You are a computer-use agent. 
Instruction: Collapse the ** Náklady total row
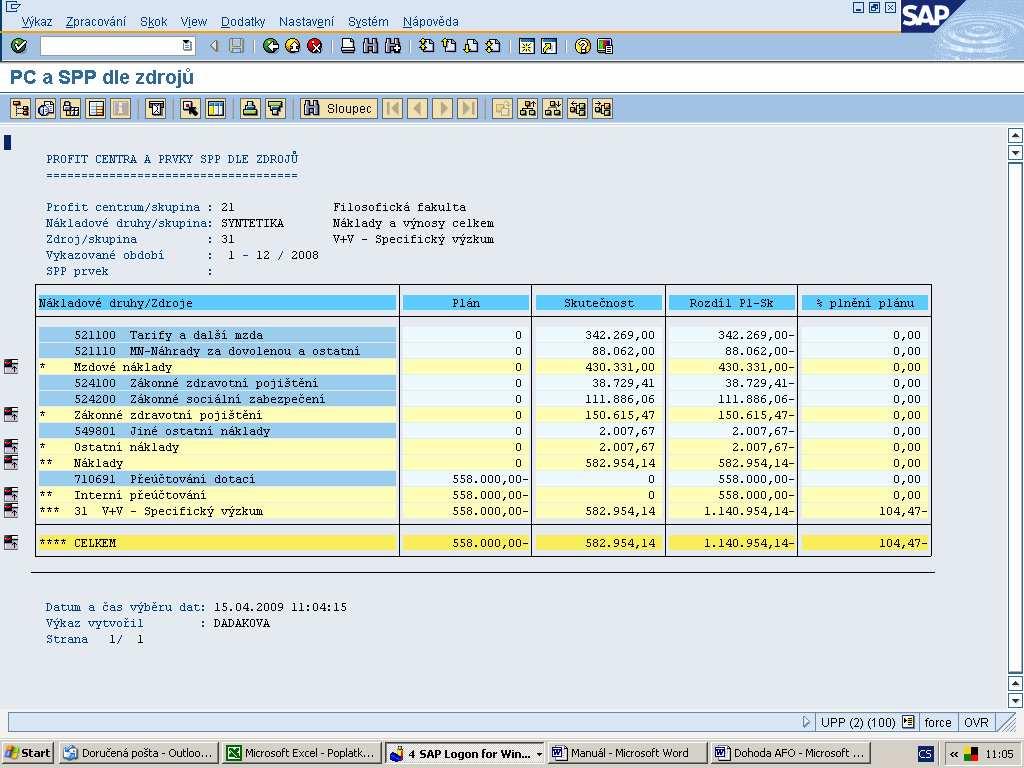tap(11, 462)
